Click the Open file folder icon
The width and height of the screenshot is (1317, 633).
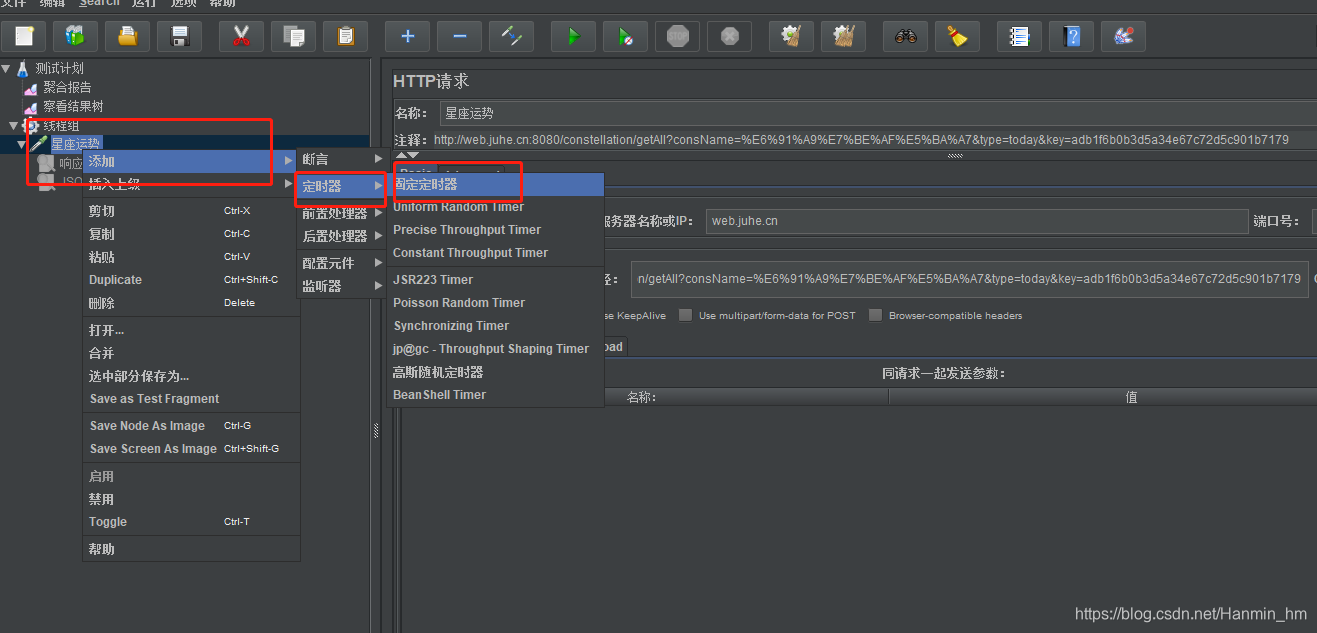pyautogui.click(x=127, y=37)
